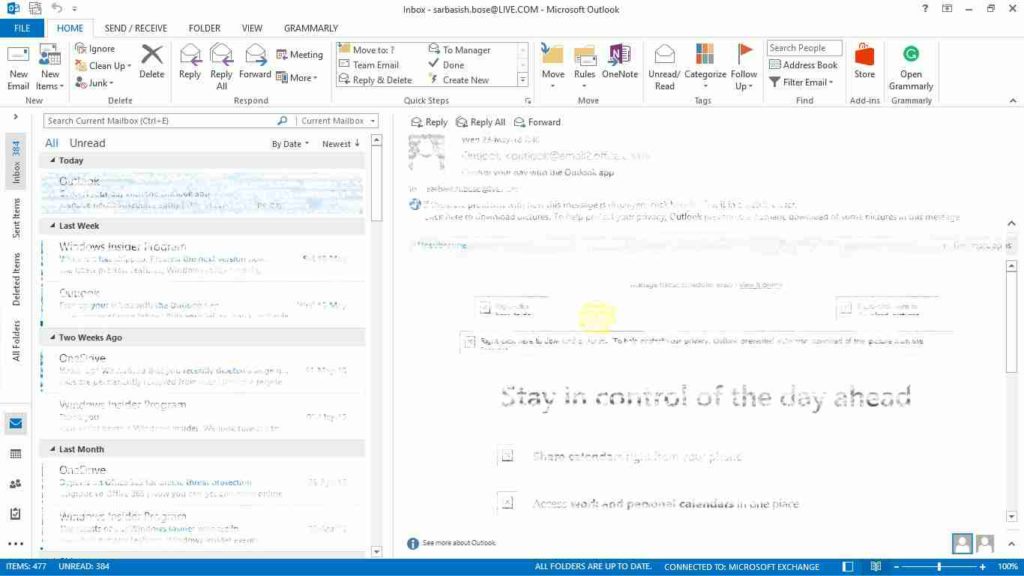Open the Follow Up flag menu
The image size is (1024, 576).
coord(744,67)
